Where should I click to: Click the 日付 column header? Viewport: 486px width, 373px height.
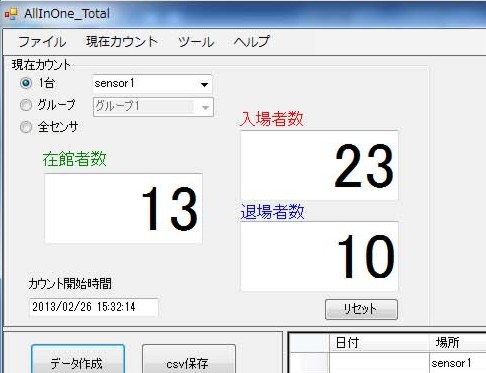[x=379, y=342]
